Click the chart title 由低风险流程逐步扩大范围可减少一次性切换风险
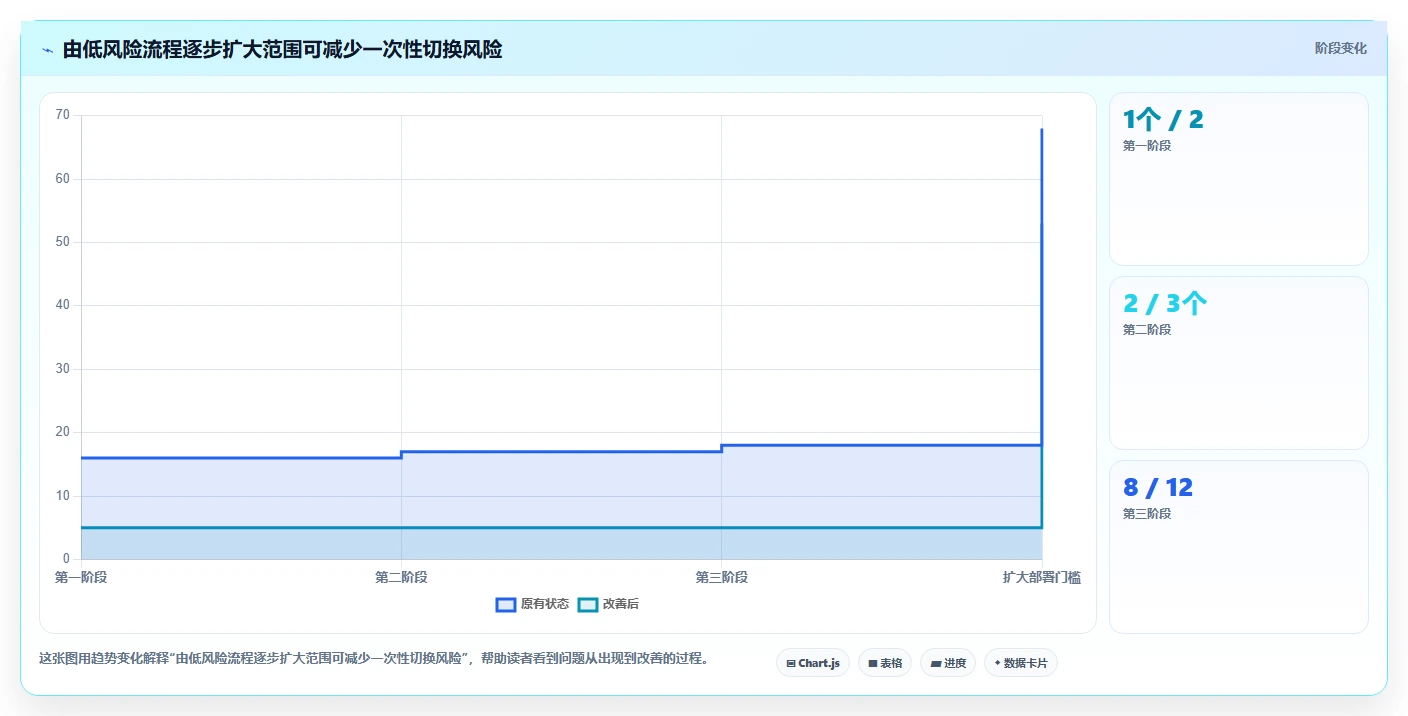The height and width of the screenshot is (716, 1408). [283, 49]
